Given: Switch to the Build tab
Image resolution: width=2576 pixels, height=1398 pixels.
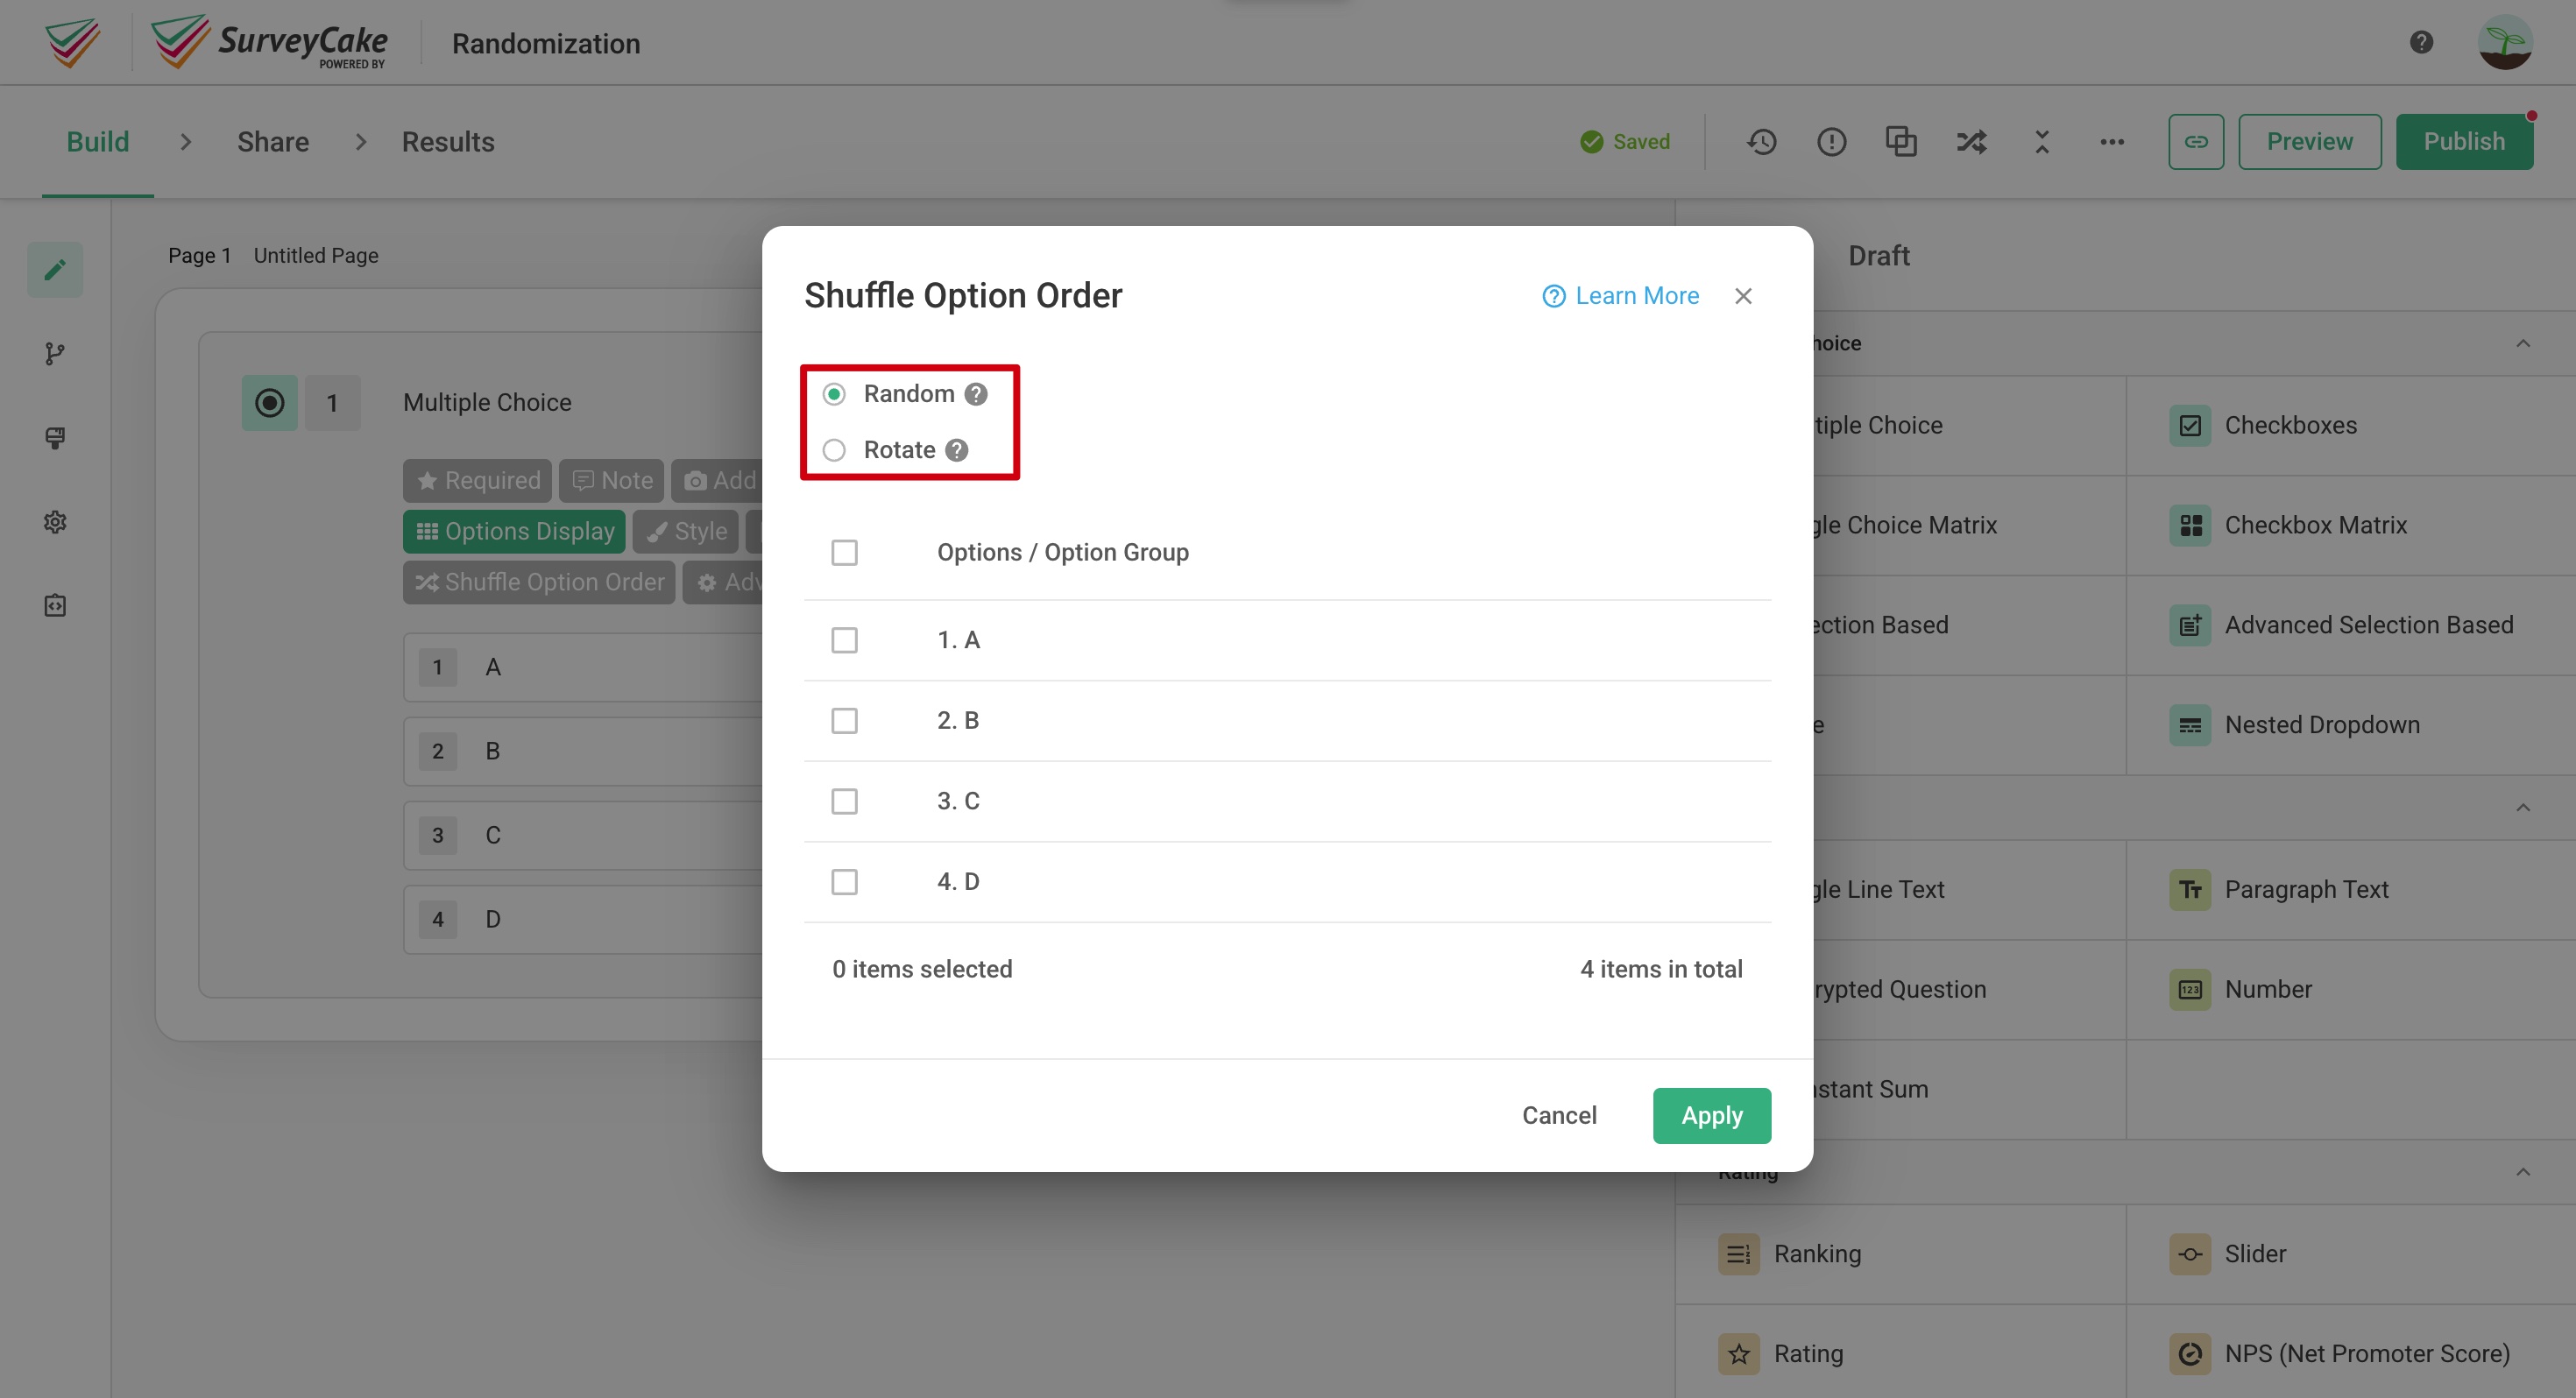Looking at the screenshot, I should tap(98, 142).
